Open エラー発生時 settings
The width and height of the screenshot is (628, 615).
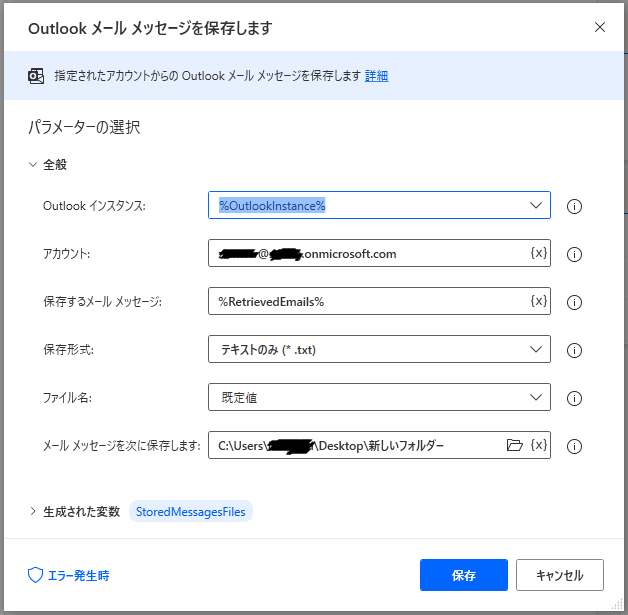(69, 575)
